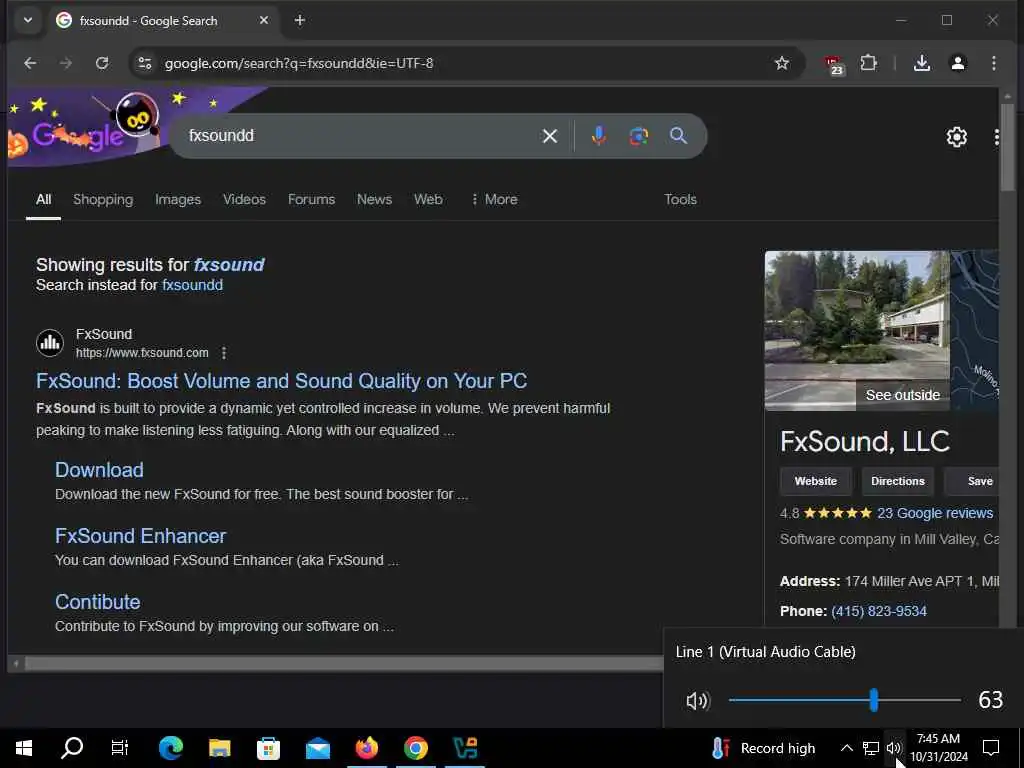This screenshot has height=768, width=1024.
Task: Click the FxSound site favicon
Action: coord(50,342)
